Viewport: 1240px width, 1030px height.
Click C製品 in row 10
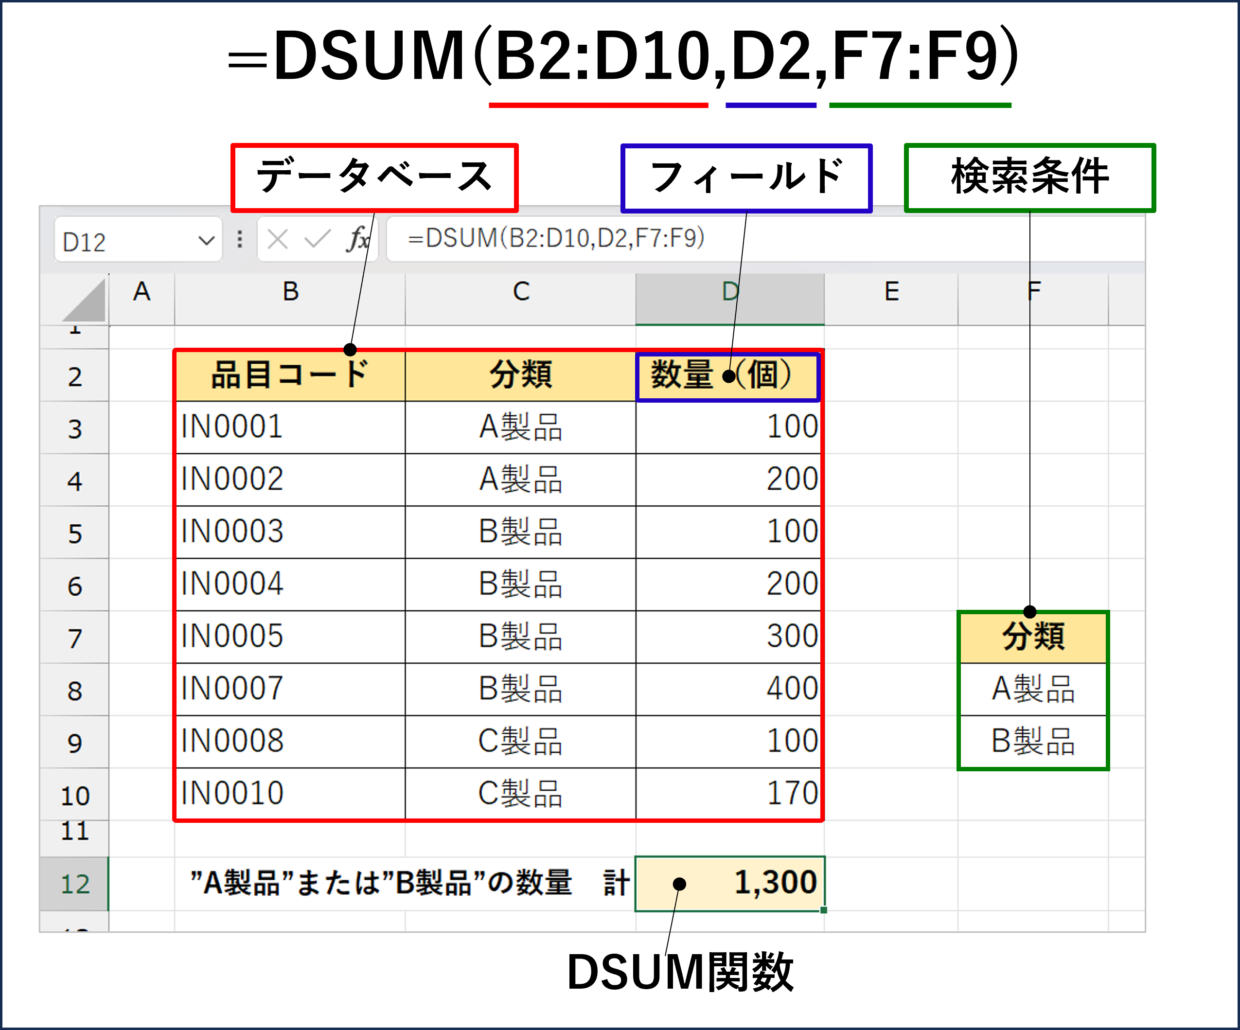pyautogui.click(x=520, y=794)
